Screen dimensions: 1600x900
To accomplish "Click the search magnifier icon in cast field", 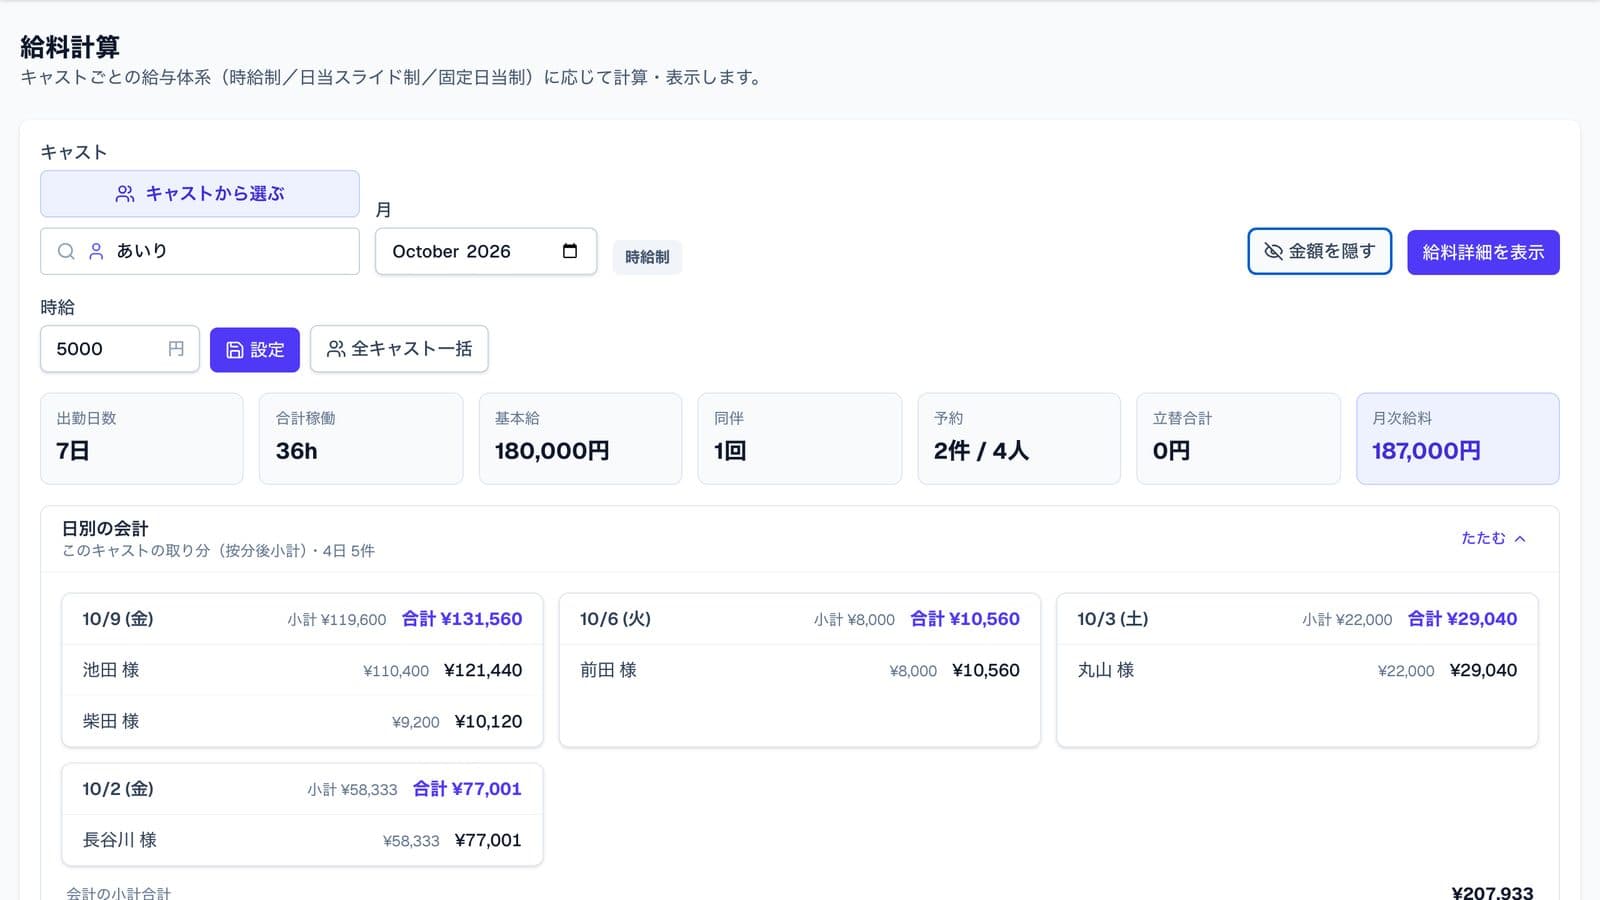I will point(66,251).
